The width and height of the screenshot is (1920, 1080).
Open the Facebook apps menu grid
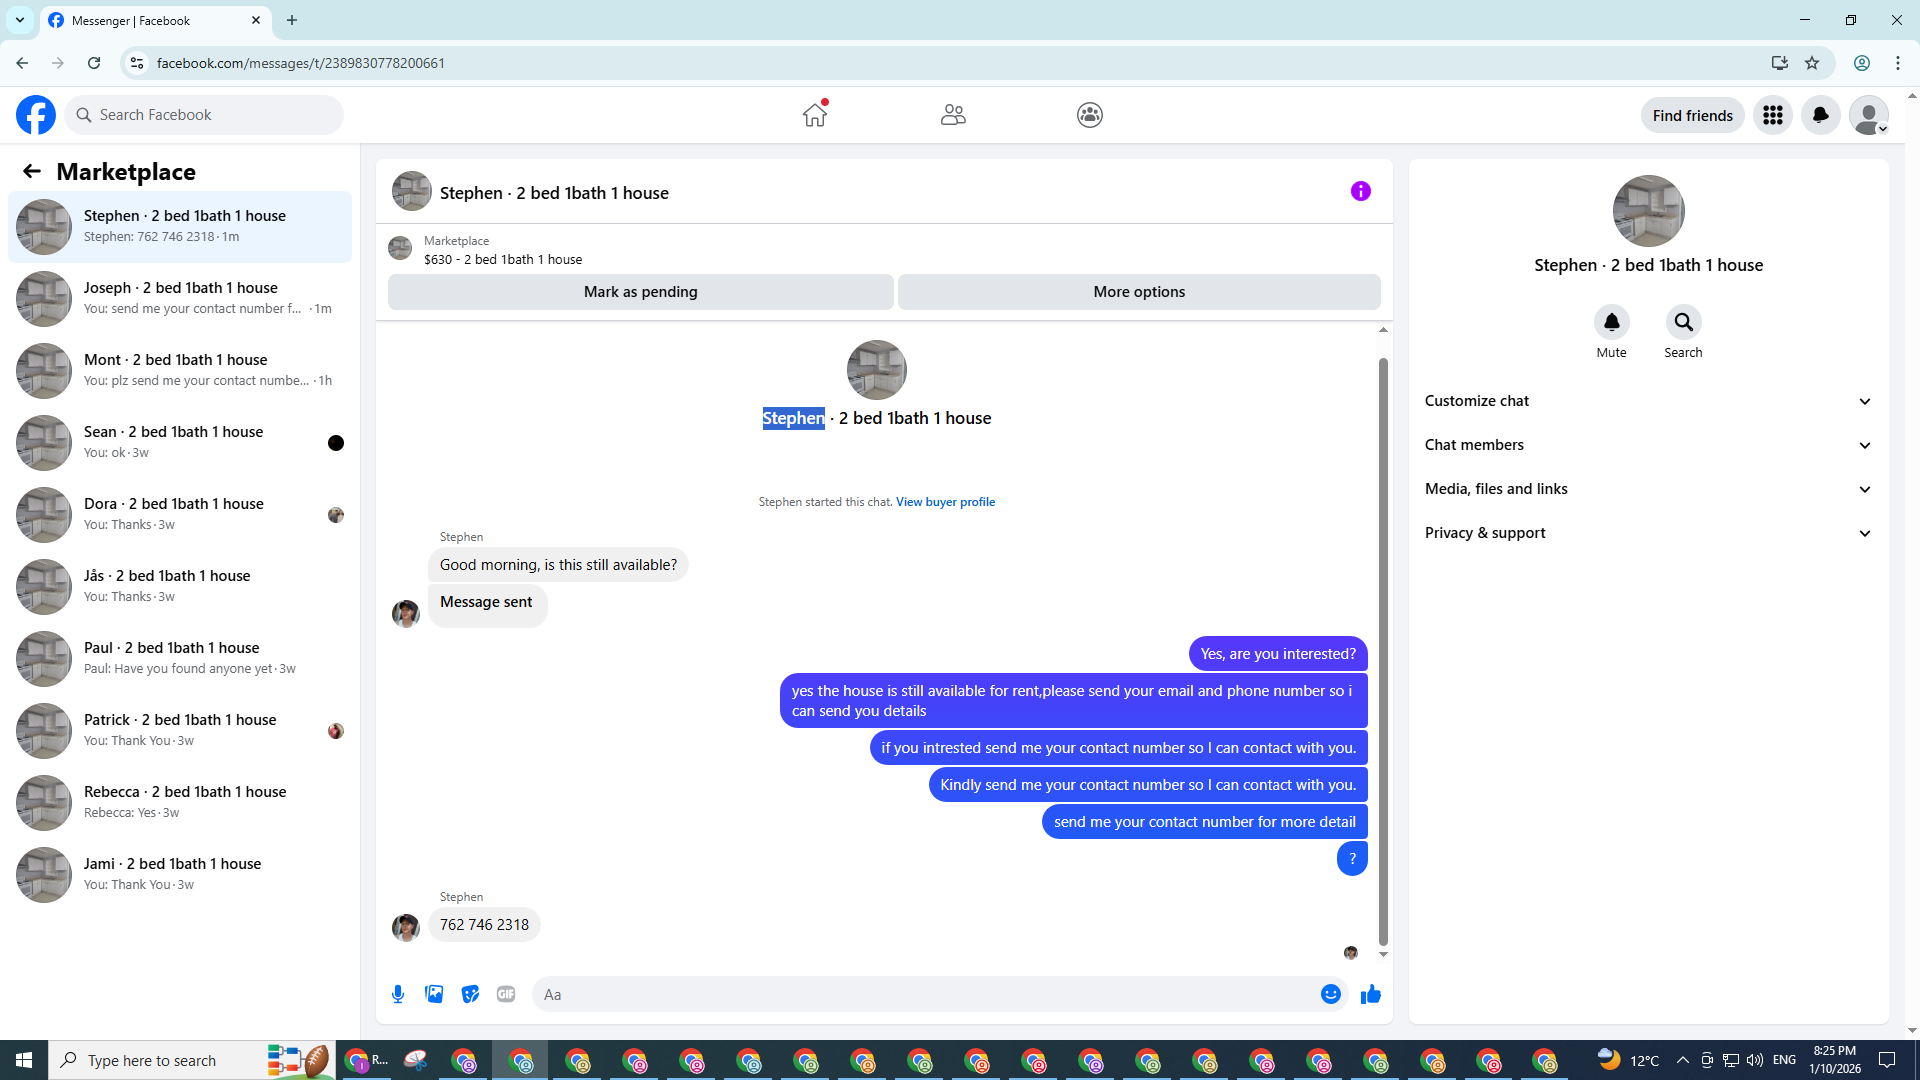click(x=1773, y=115)
